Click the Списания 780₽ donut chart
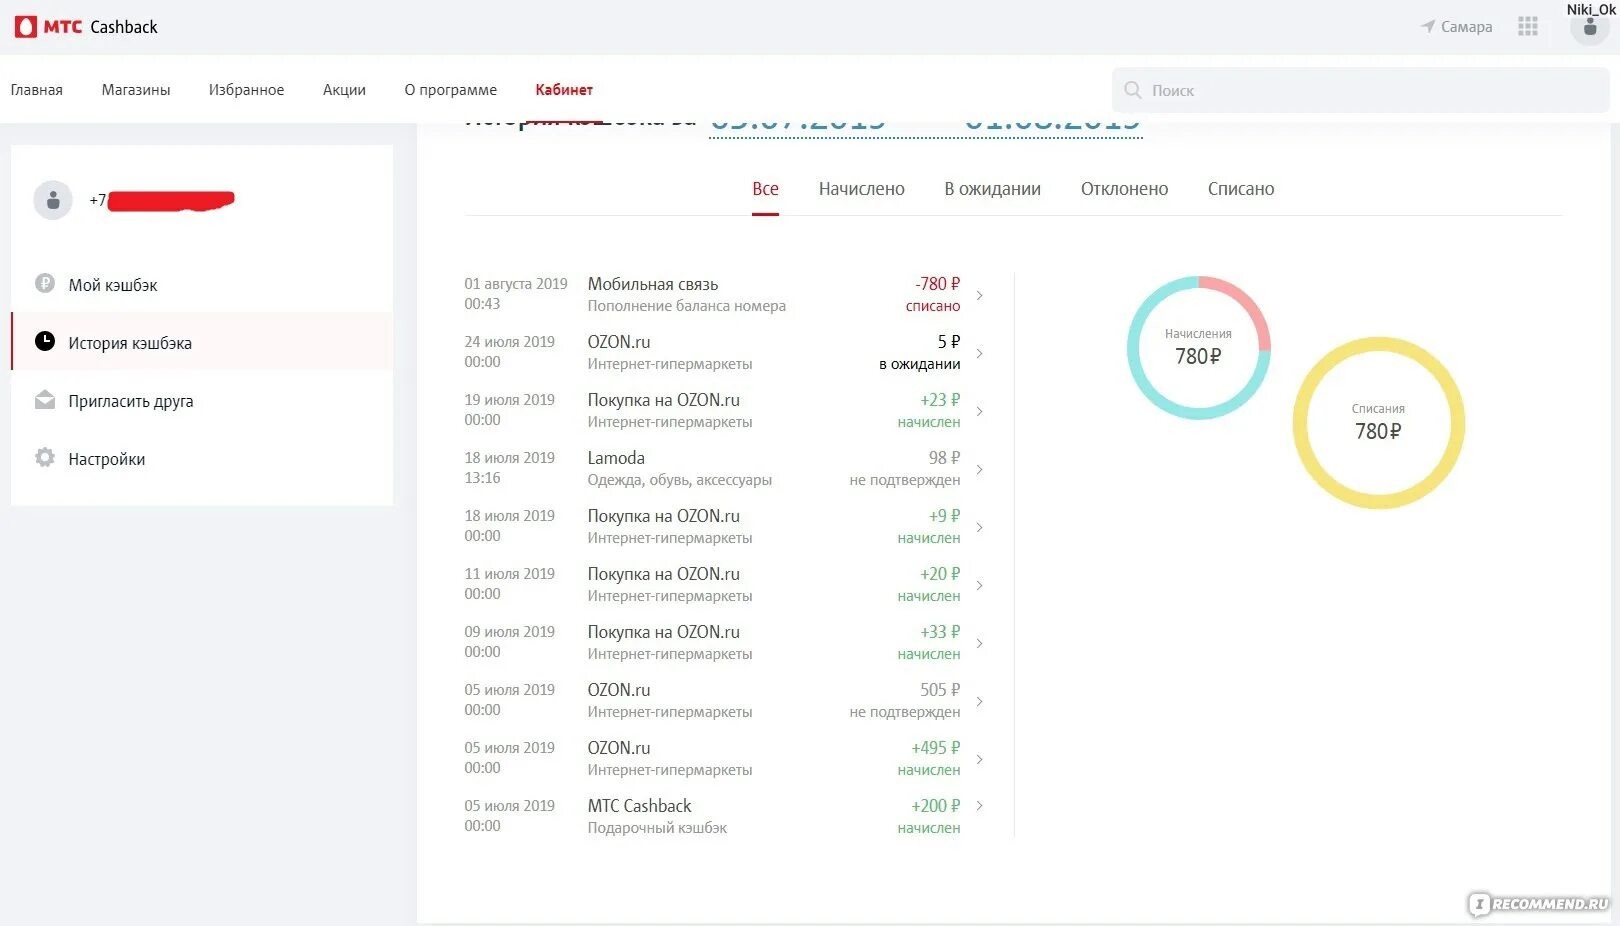 [1379, 423]
